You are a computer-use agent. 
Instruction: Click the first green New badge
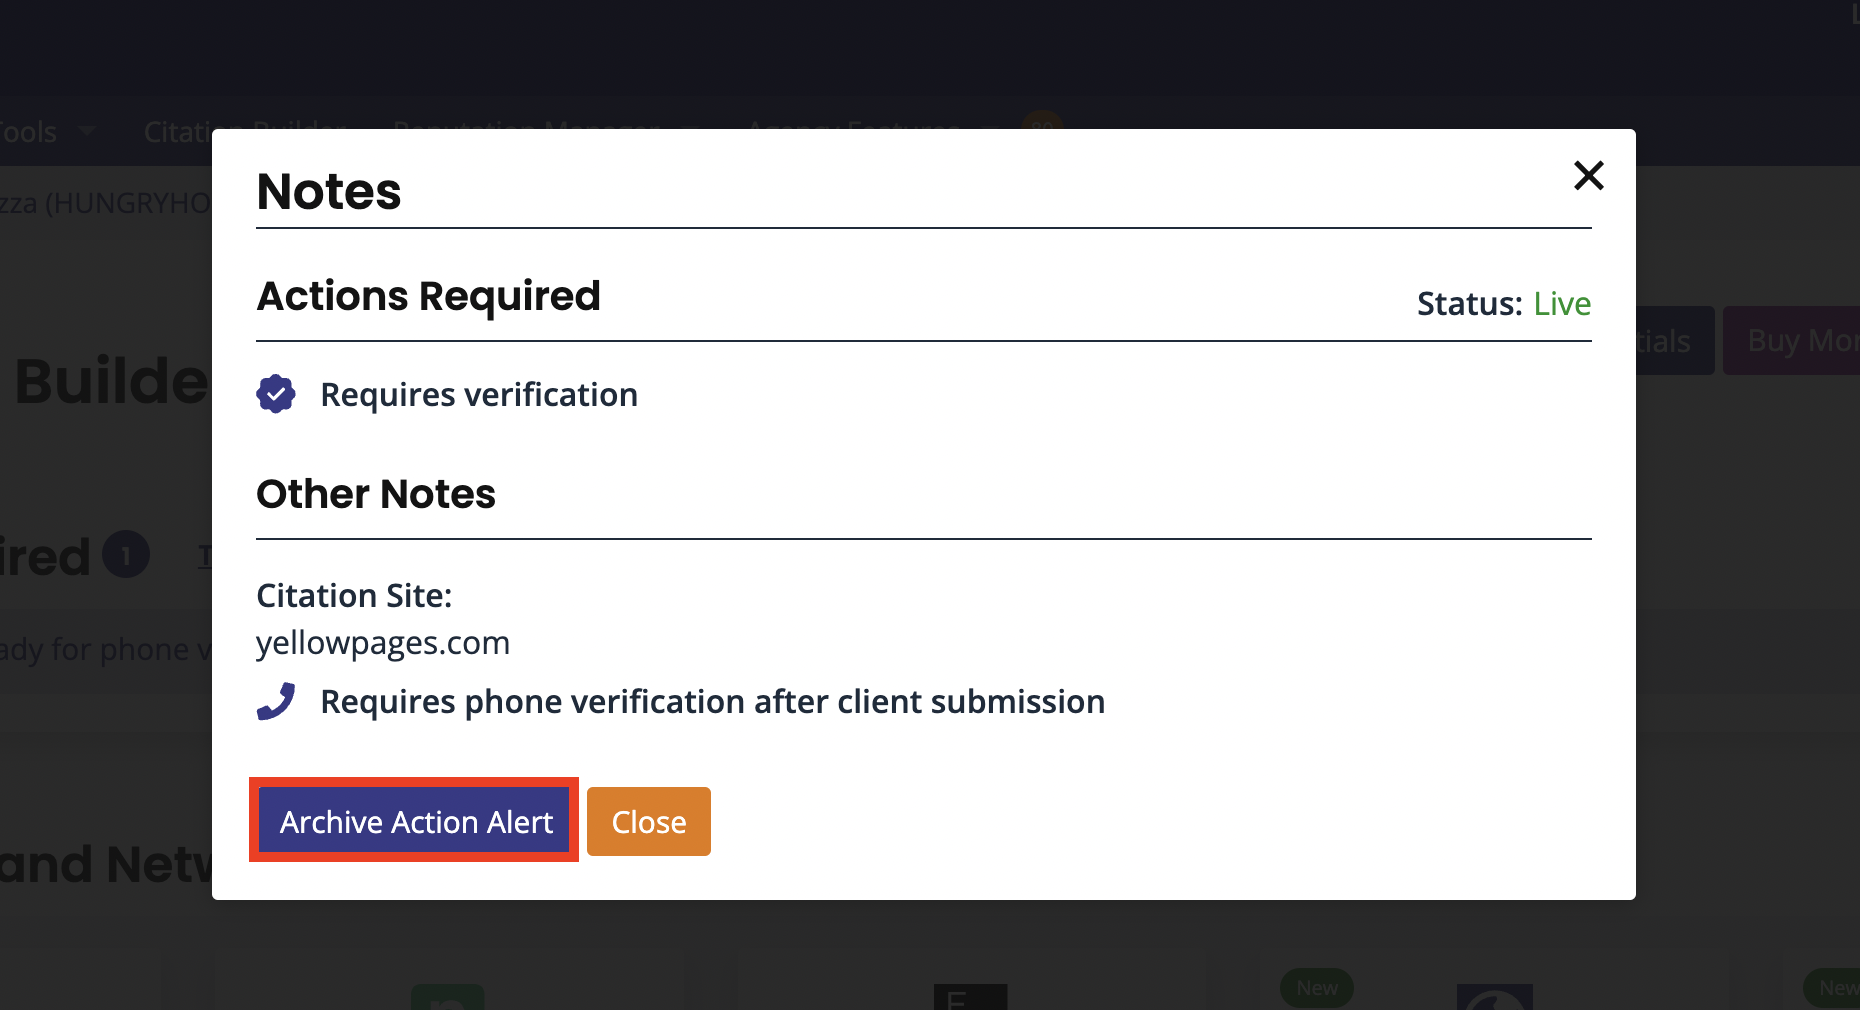1317,988
